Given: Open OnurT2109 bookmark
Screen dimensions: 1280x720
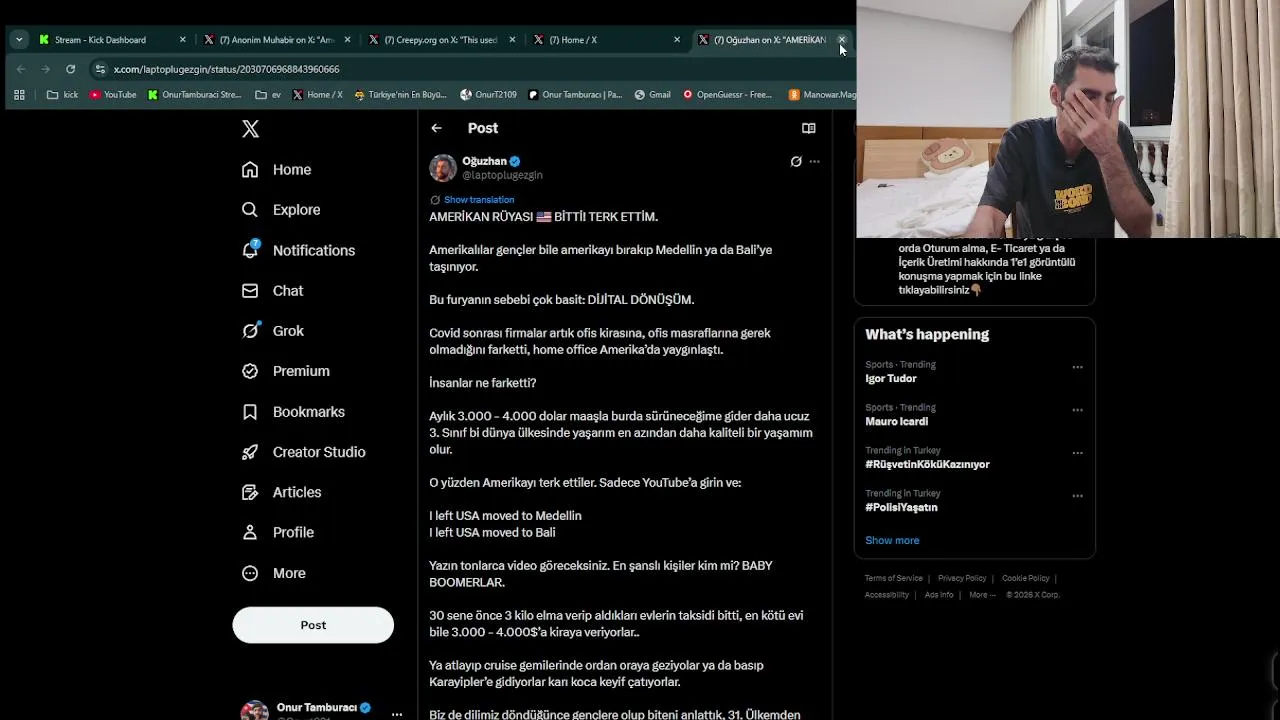Looking at the screenshot, I should pos(488,95).
